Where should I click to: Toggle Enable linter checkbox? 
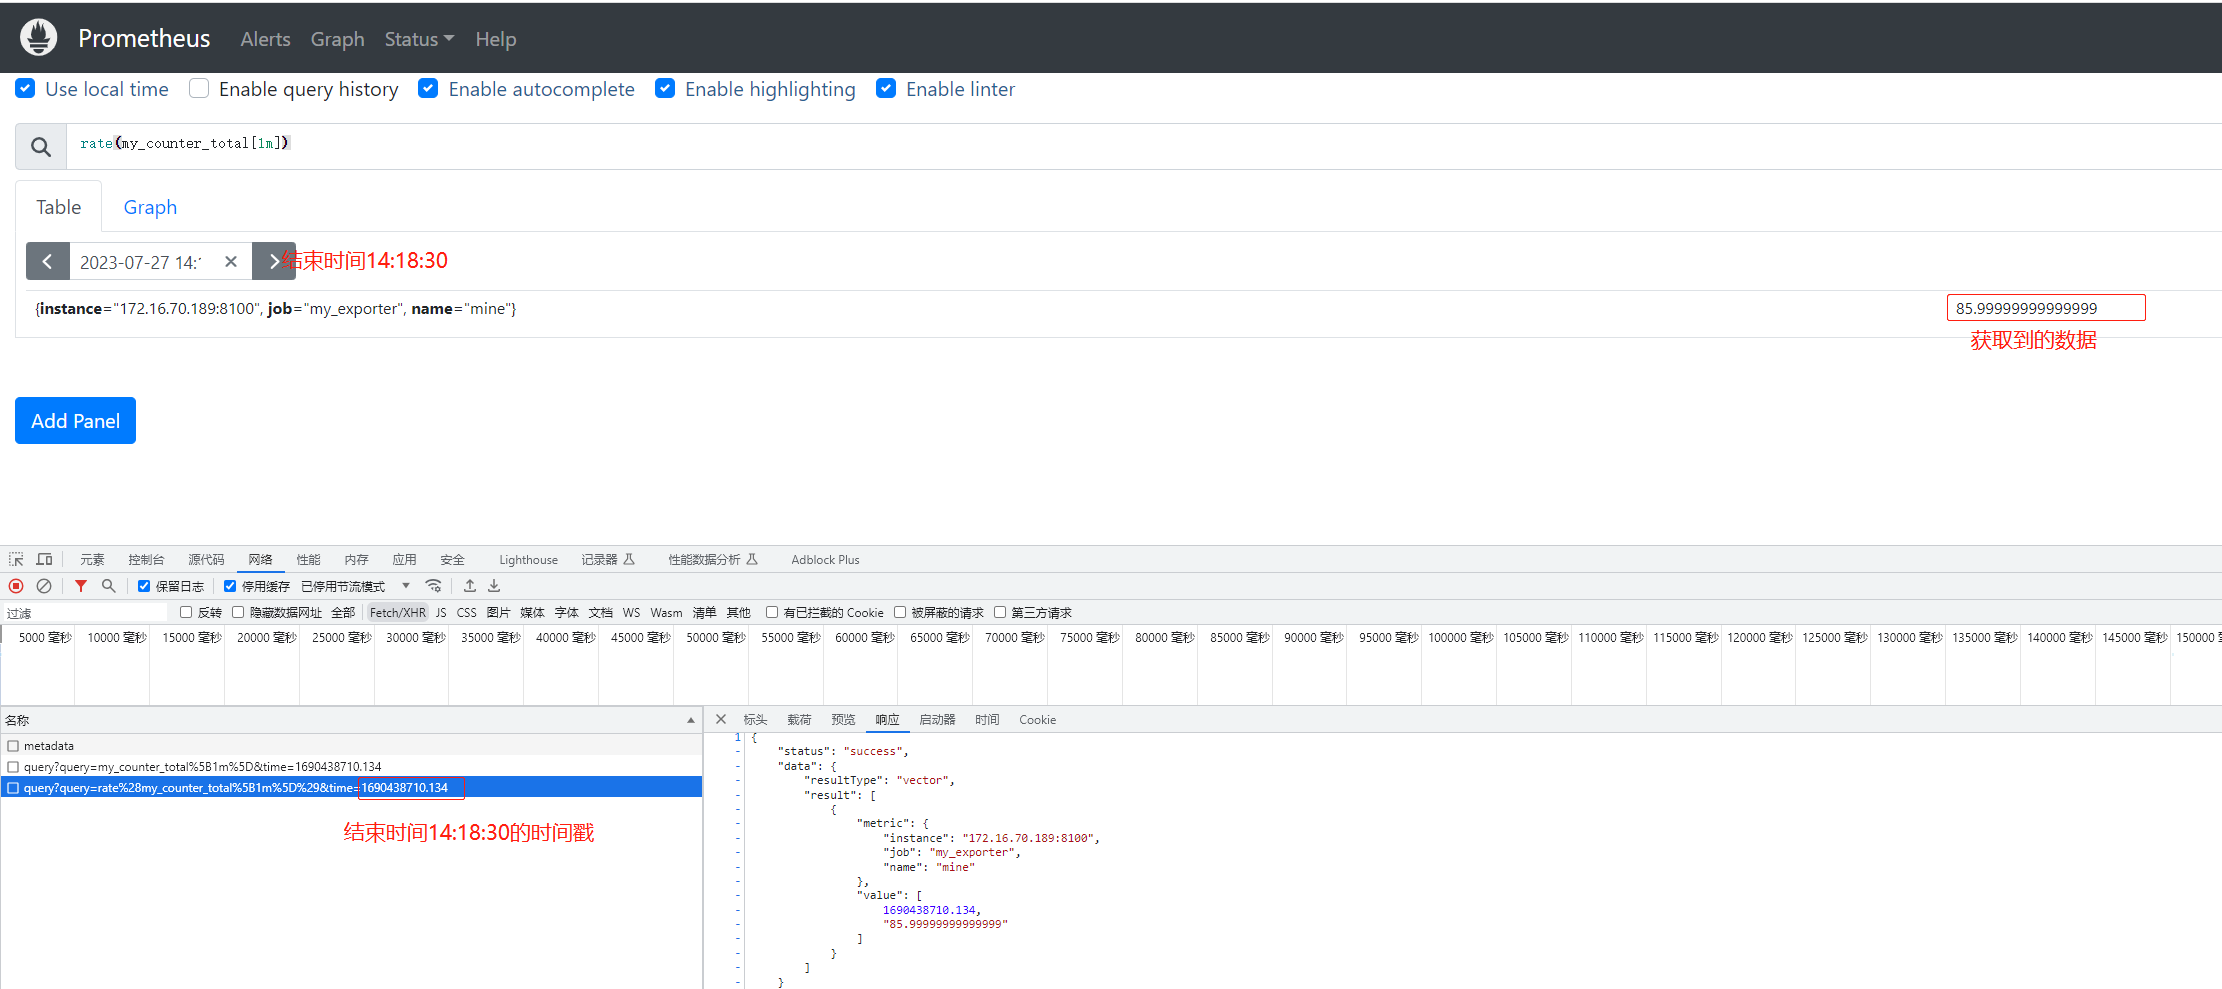pos(886,88)
